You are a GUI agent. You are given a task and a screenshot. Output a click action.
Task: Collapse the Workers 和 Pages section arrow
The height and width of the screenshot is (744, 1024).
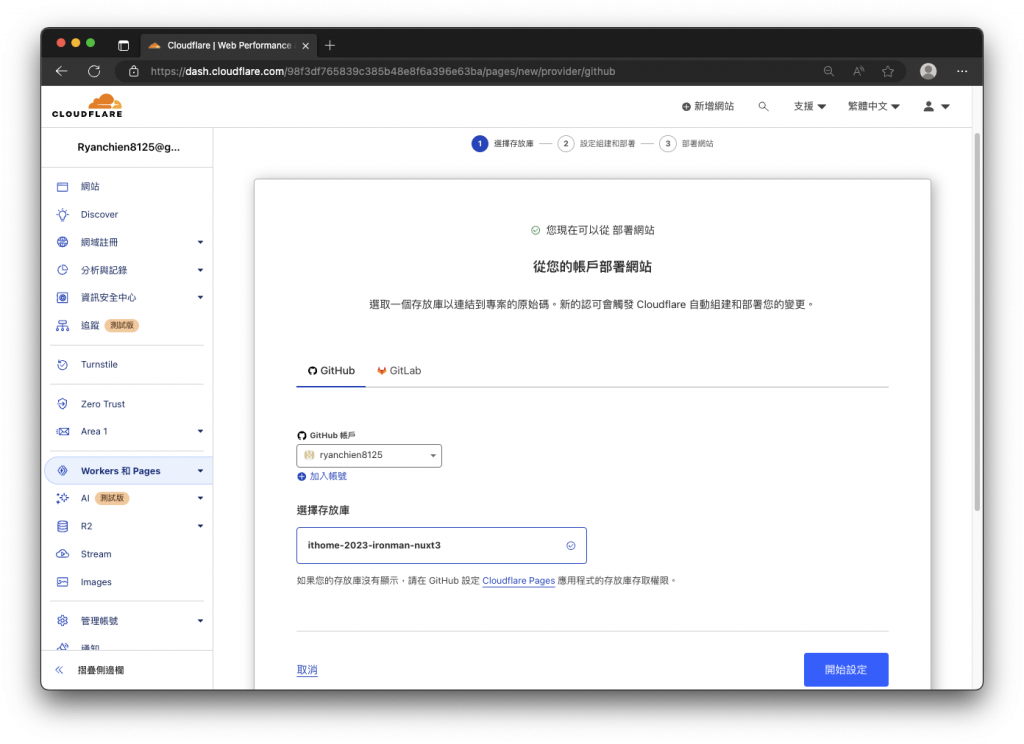coord(200,471)
